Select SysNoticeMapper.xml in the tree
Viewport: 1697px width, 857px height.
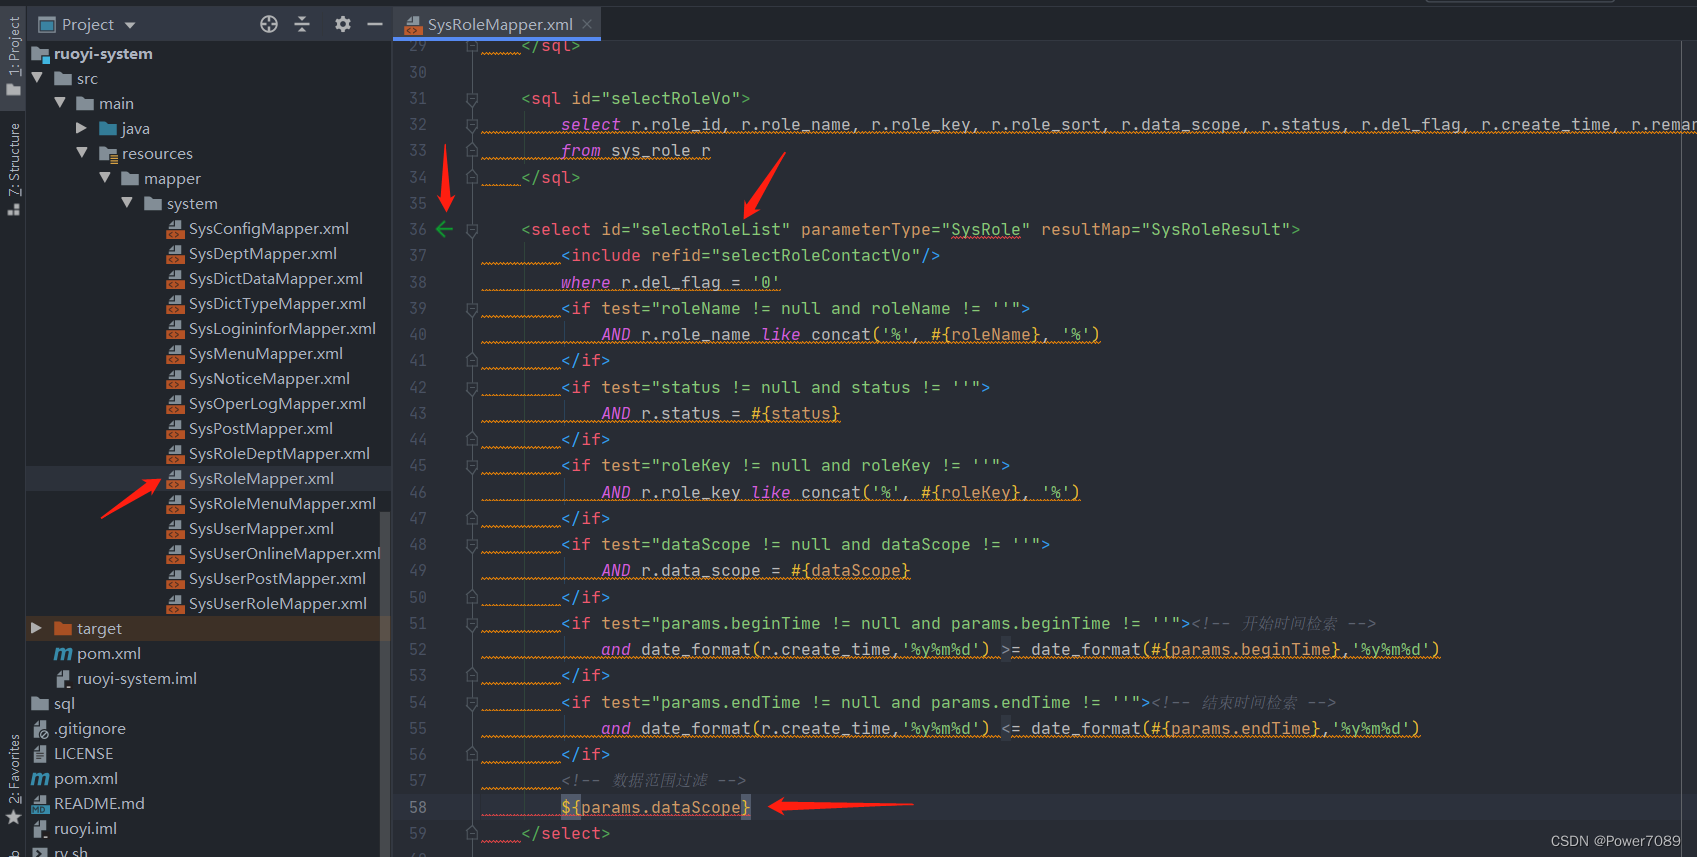268,379
